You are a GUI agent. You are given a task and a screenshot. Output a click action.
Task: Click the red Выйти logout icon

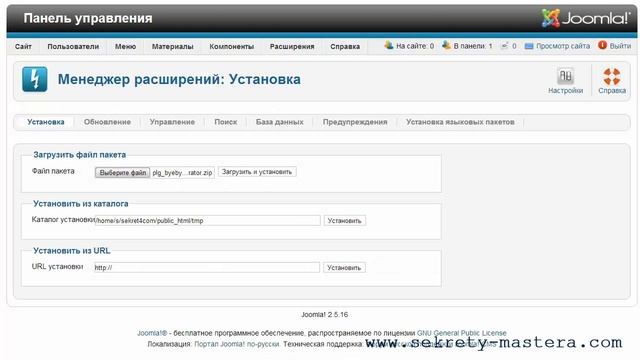tap(602, 45)
